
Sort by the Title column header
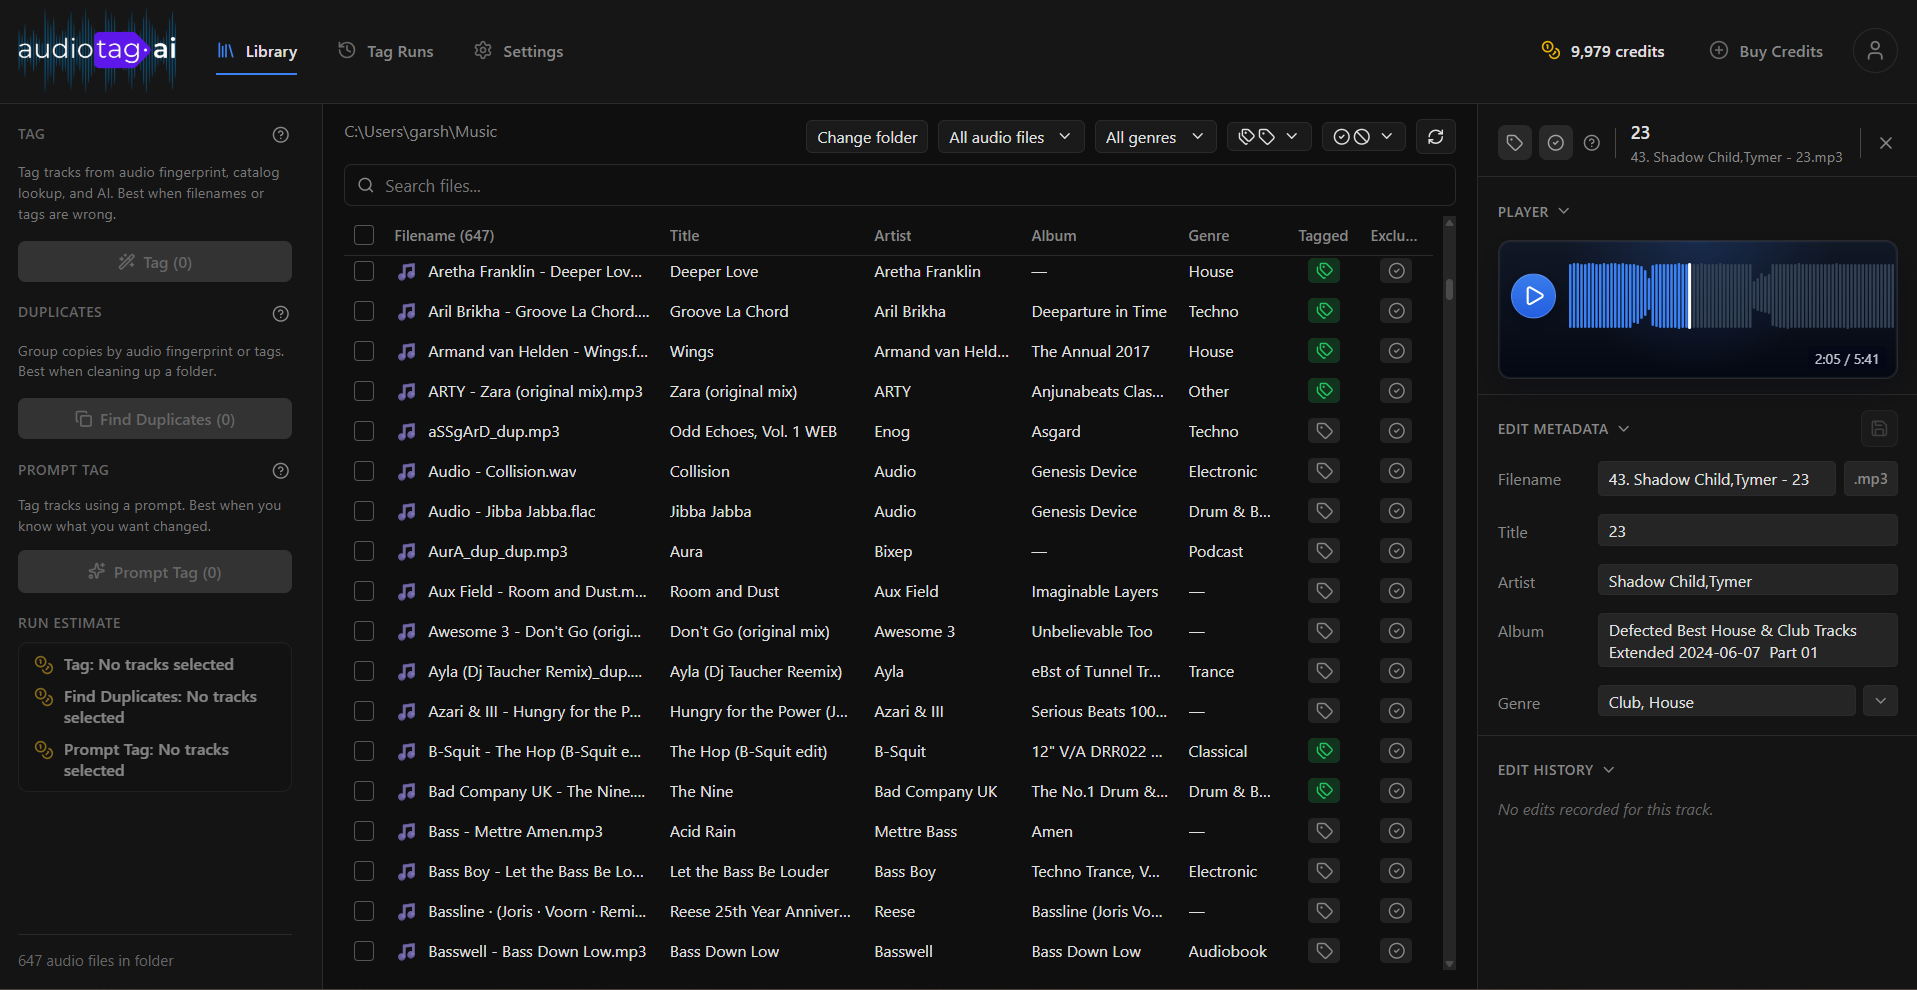pos(684,236)
